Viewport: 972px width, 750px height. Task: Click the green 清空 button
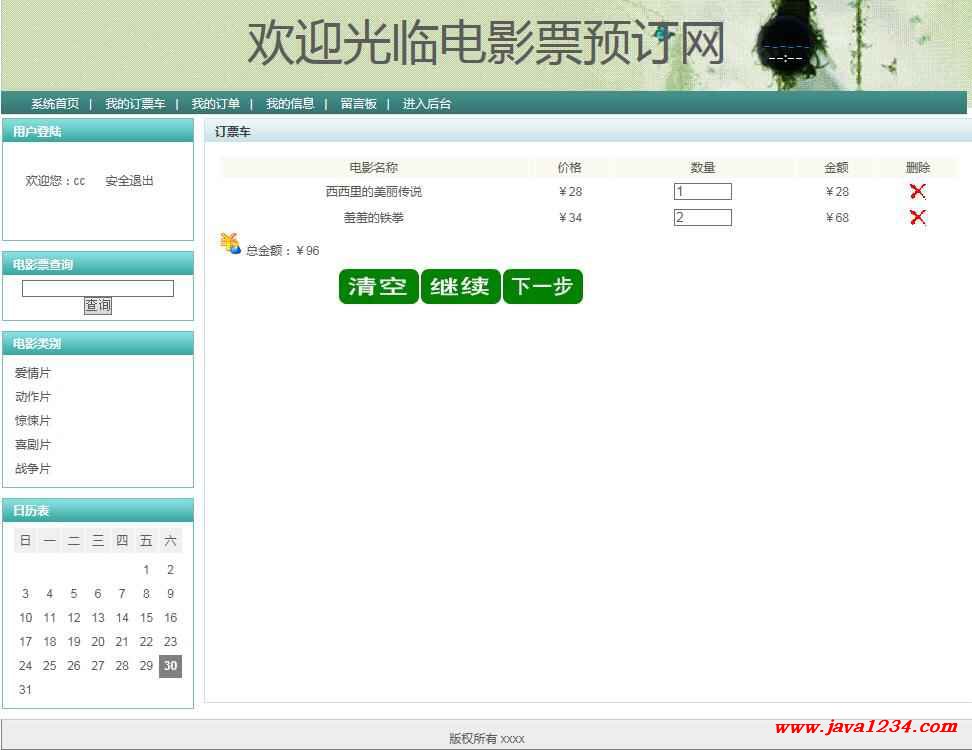(378, 287)
